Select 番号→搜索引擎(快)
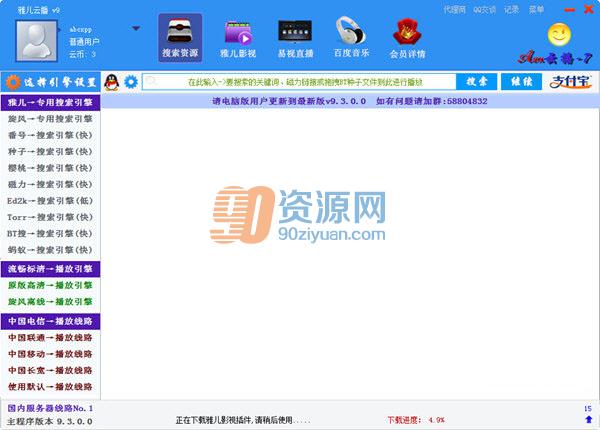600x430 pixels. pyautogui.click(x=51, y=135)
